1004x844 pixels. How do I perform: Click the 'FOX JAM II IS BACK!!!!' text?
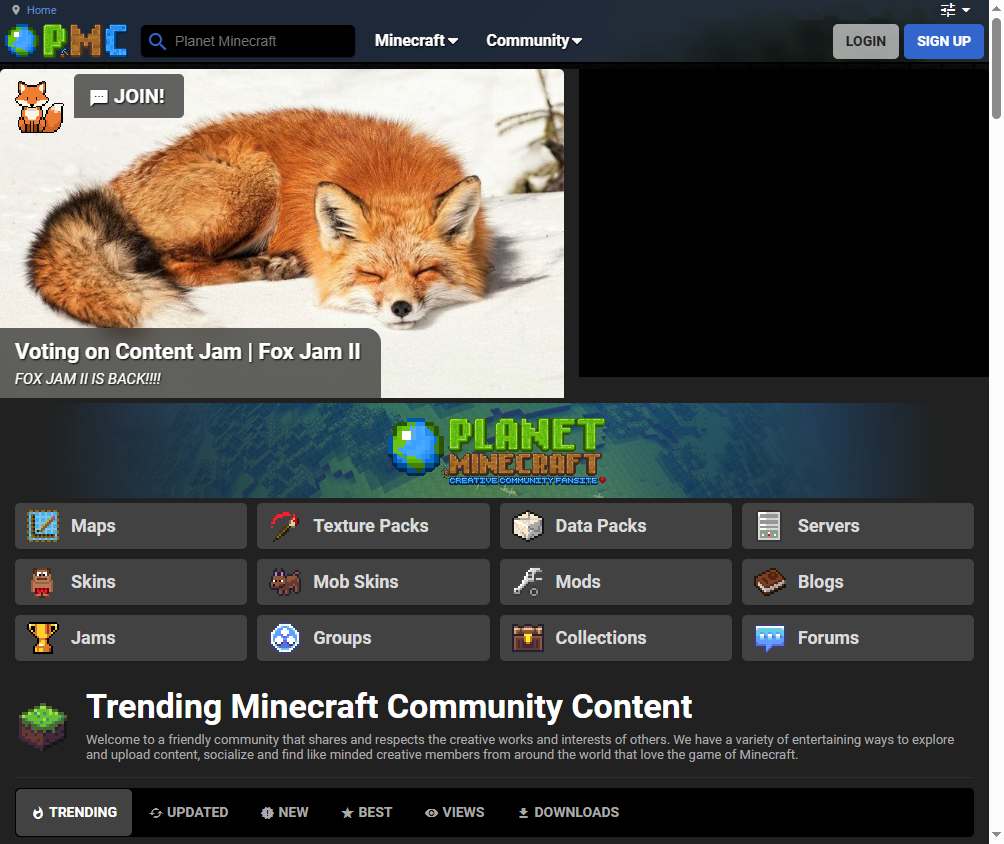coord(88,379)
